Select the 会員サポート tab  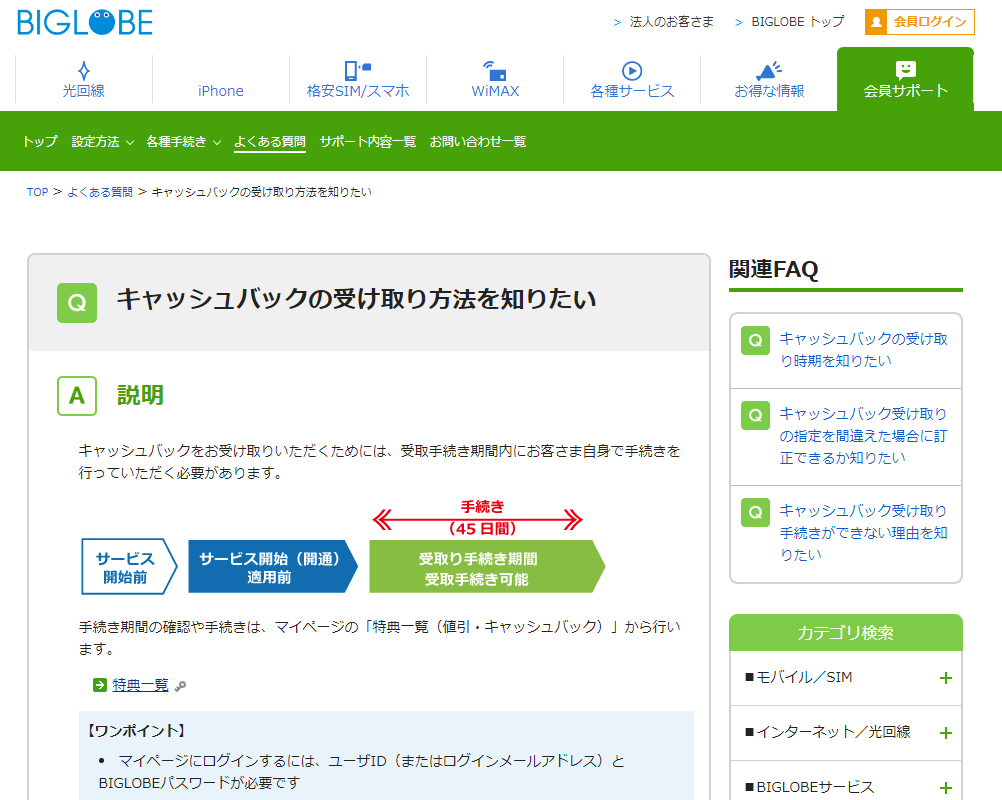click(x=906, y=79)
